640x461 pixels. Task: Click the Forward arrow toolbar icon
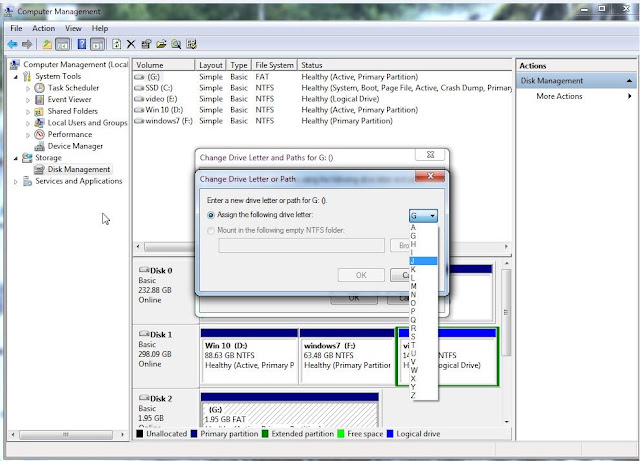[27, 44]
